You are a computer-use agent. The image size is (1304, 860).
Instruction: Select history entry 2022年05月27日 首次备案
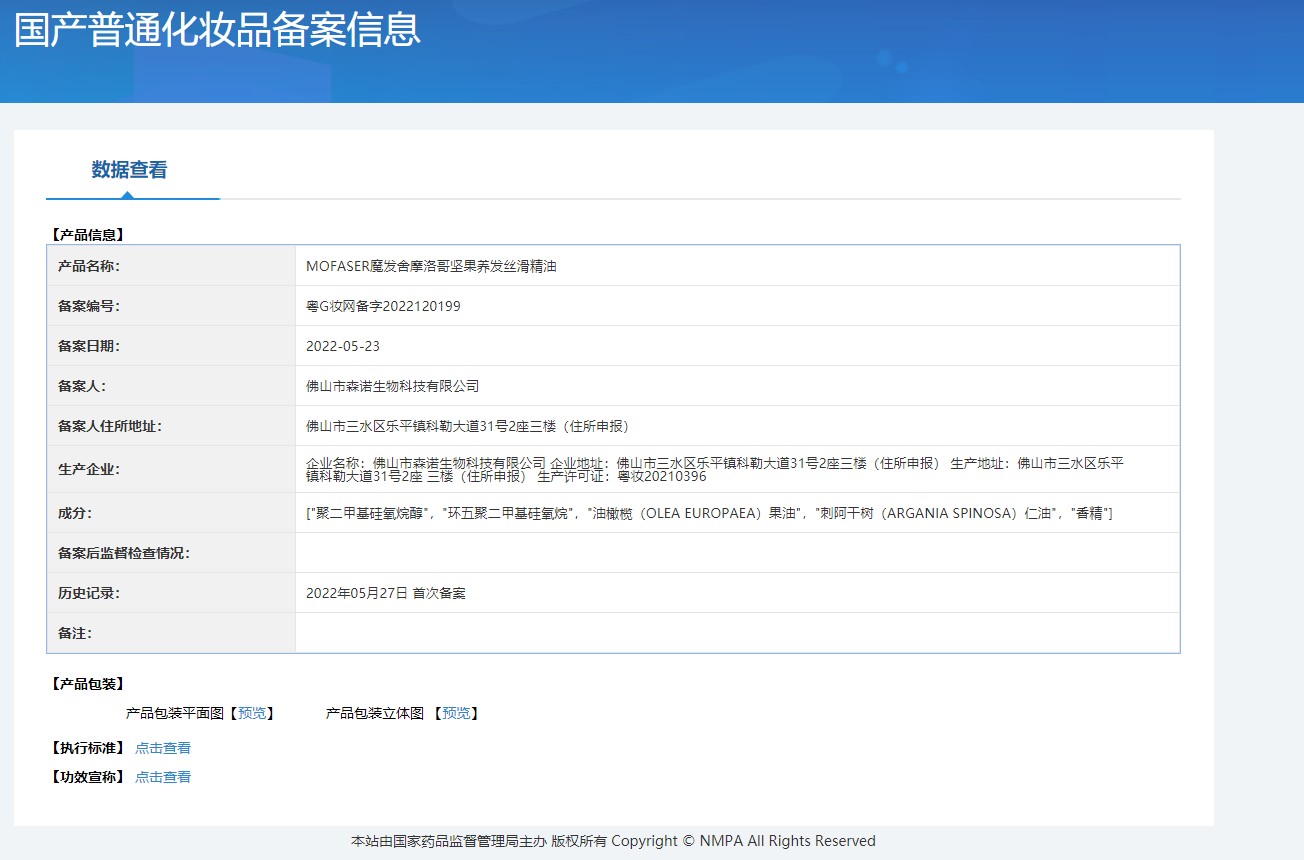point(386,593)
